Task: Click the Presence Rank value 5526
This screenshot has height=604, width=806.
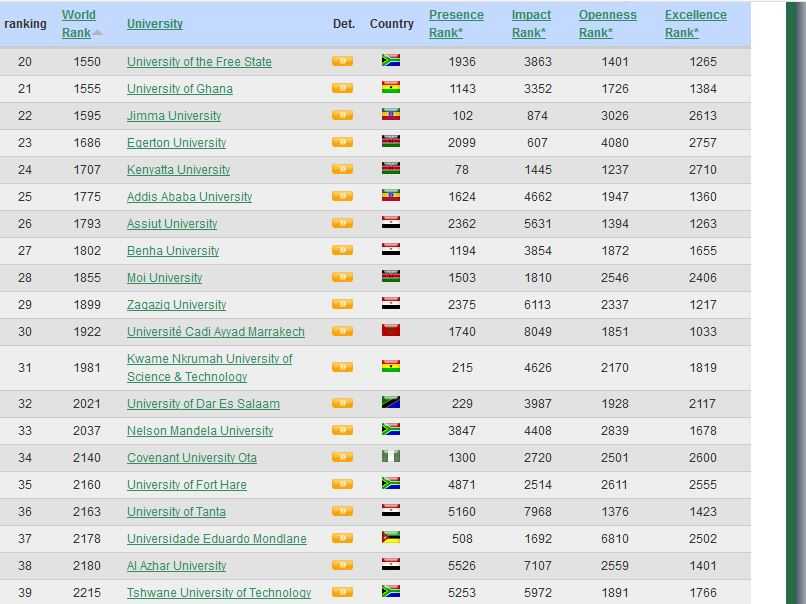Action: tap(462, 566)
